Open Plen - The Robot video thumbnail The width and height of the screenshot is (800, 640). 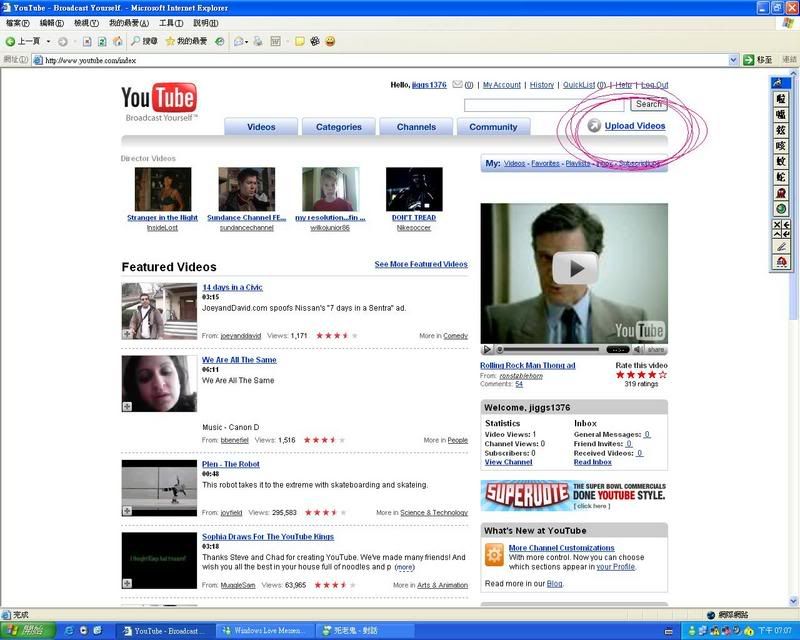pyautogui.click(x=159, y=488)
